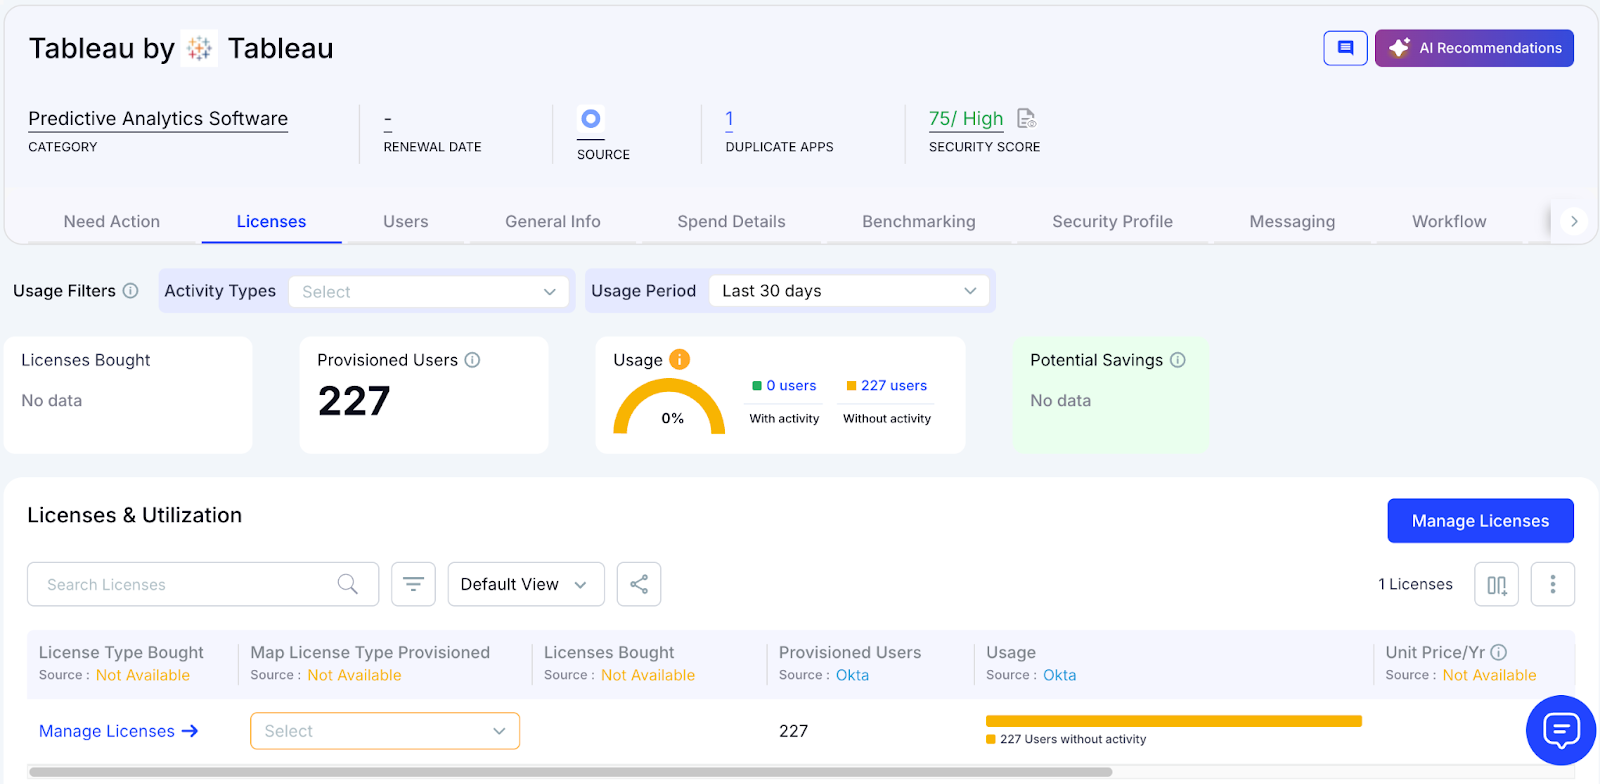Open the three-dot more options menu

(1553, 584)
